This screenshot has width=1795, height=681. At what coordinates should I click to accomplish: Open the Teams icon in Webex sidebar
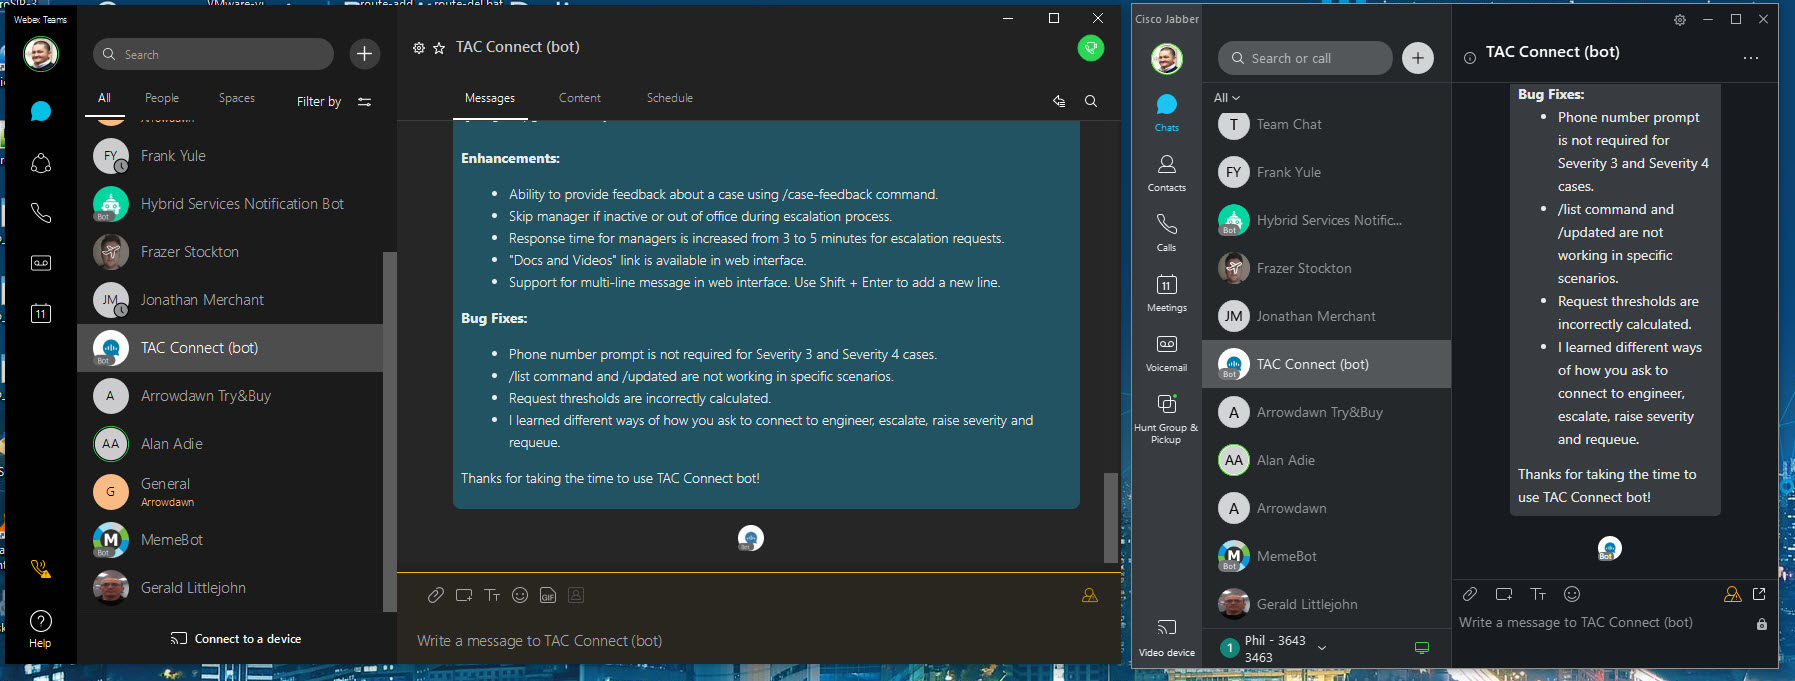tap(41, 163)
